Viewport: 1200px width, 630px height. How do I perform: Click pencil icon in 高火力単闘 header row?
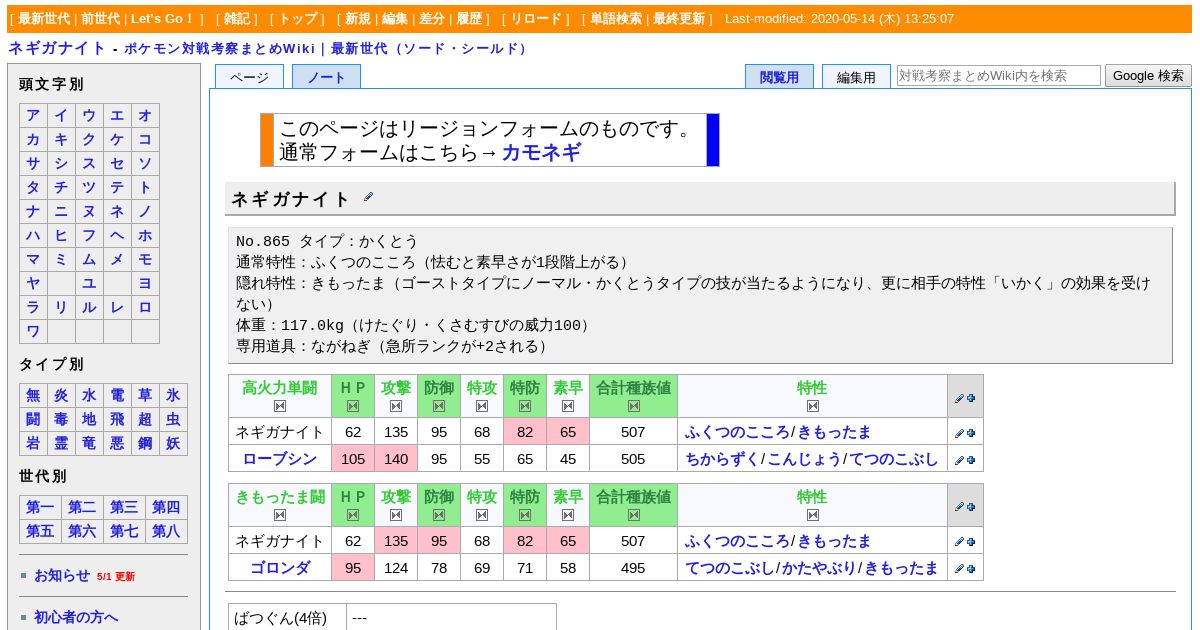[x=959, y=397]
